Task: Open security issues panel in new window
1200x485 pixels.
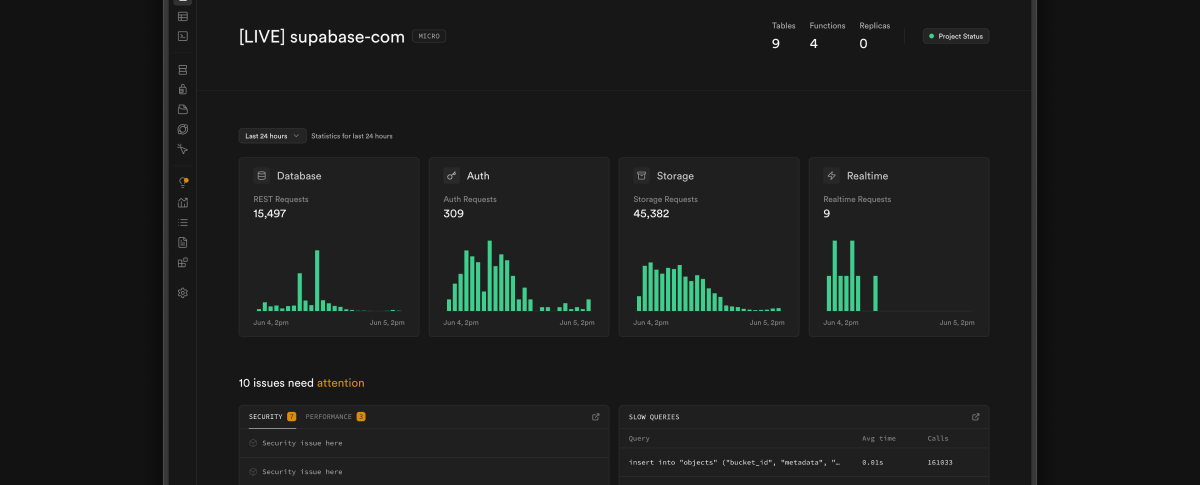Action: (596, 416)
